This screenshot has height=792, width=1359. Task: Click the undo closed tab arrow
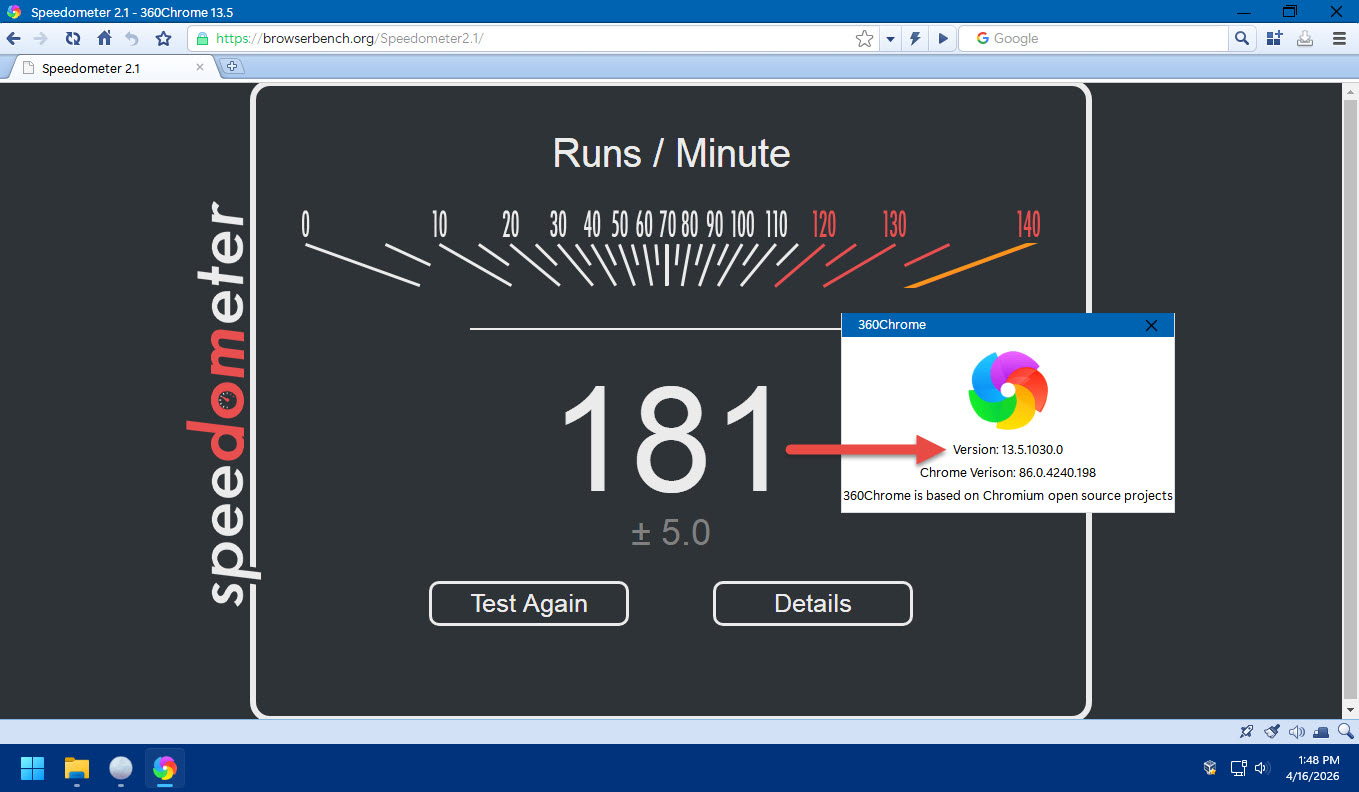tap(132, 39)
